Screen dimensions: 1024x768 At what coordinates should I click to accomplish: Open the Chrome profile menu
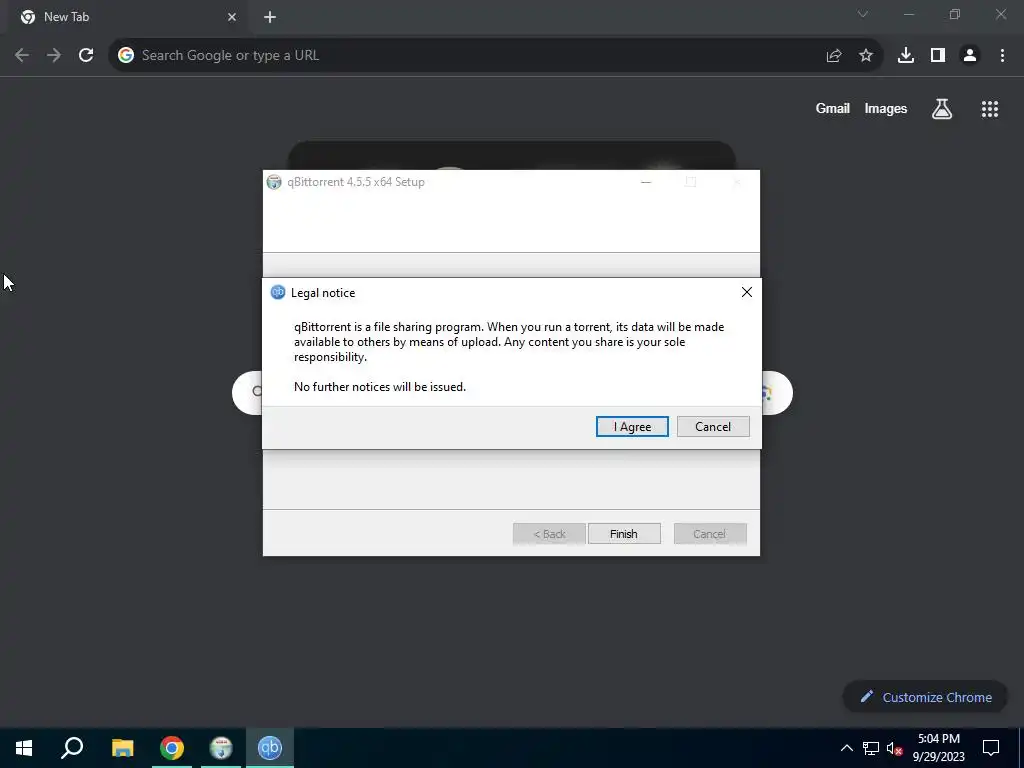click(x=970, y=55)
